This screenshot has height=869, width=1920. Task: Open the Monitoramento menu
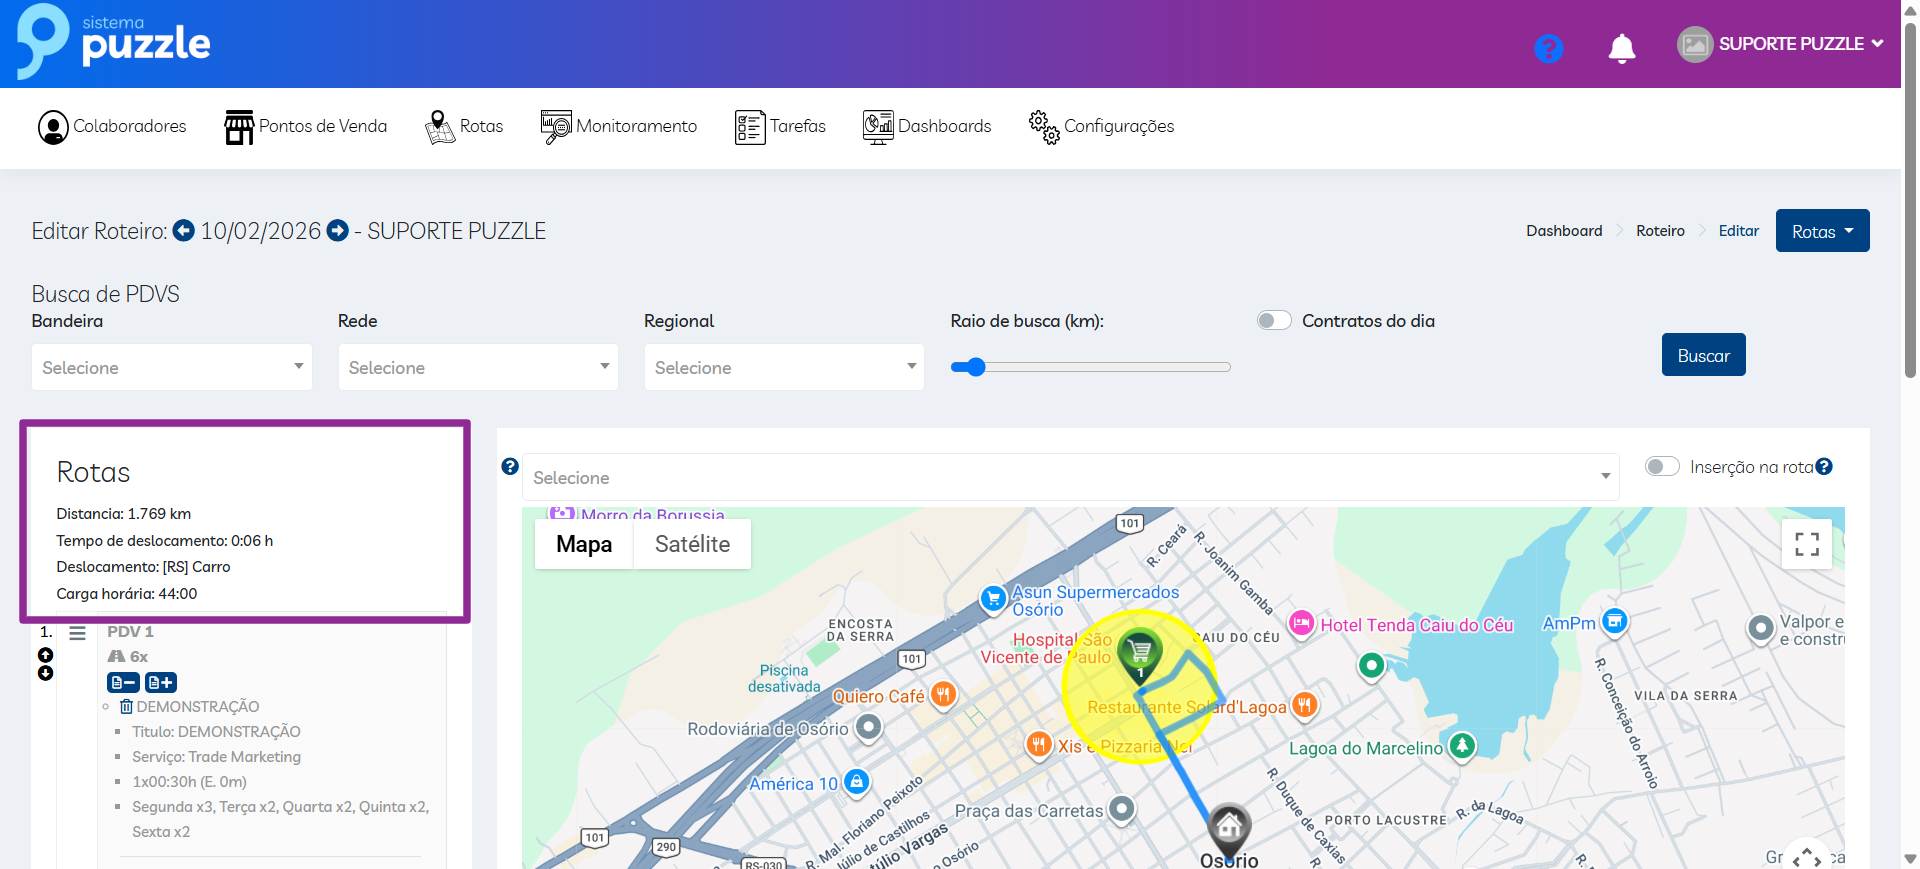pyautogui.click(x=619, y=127)
